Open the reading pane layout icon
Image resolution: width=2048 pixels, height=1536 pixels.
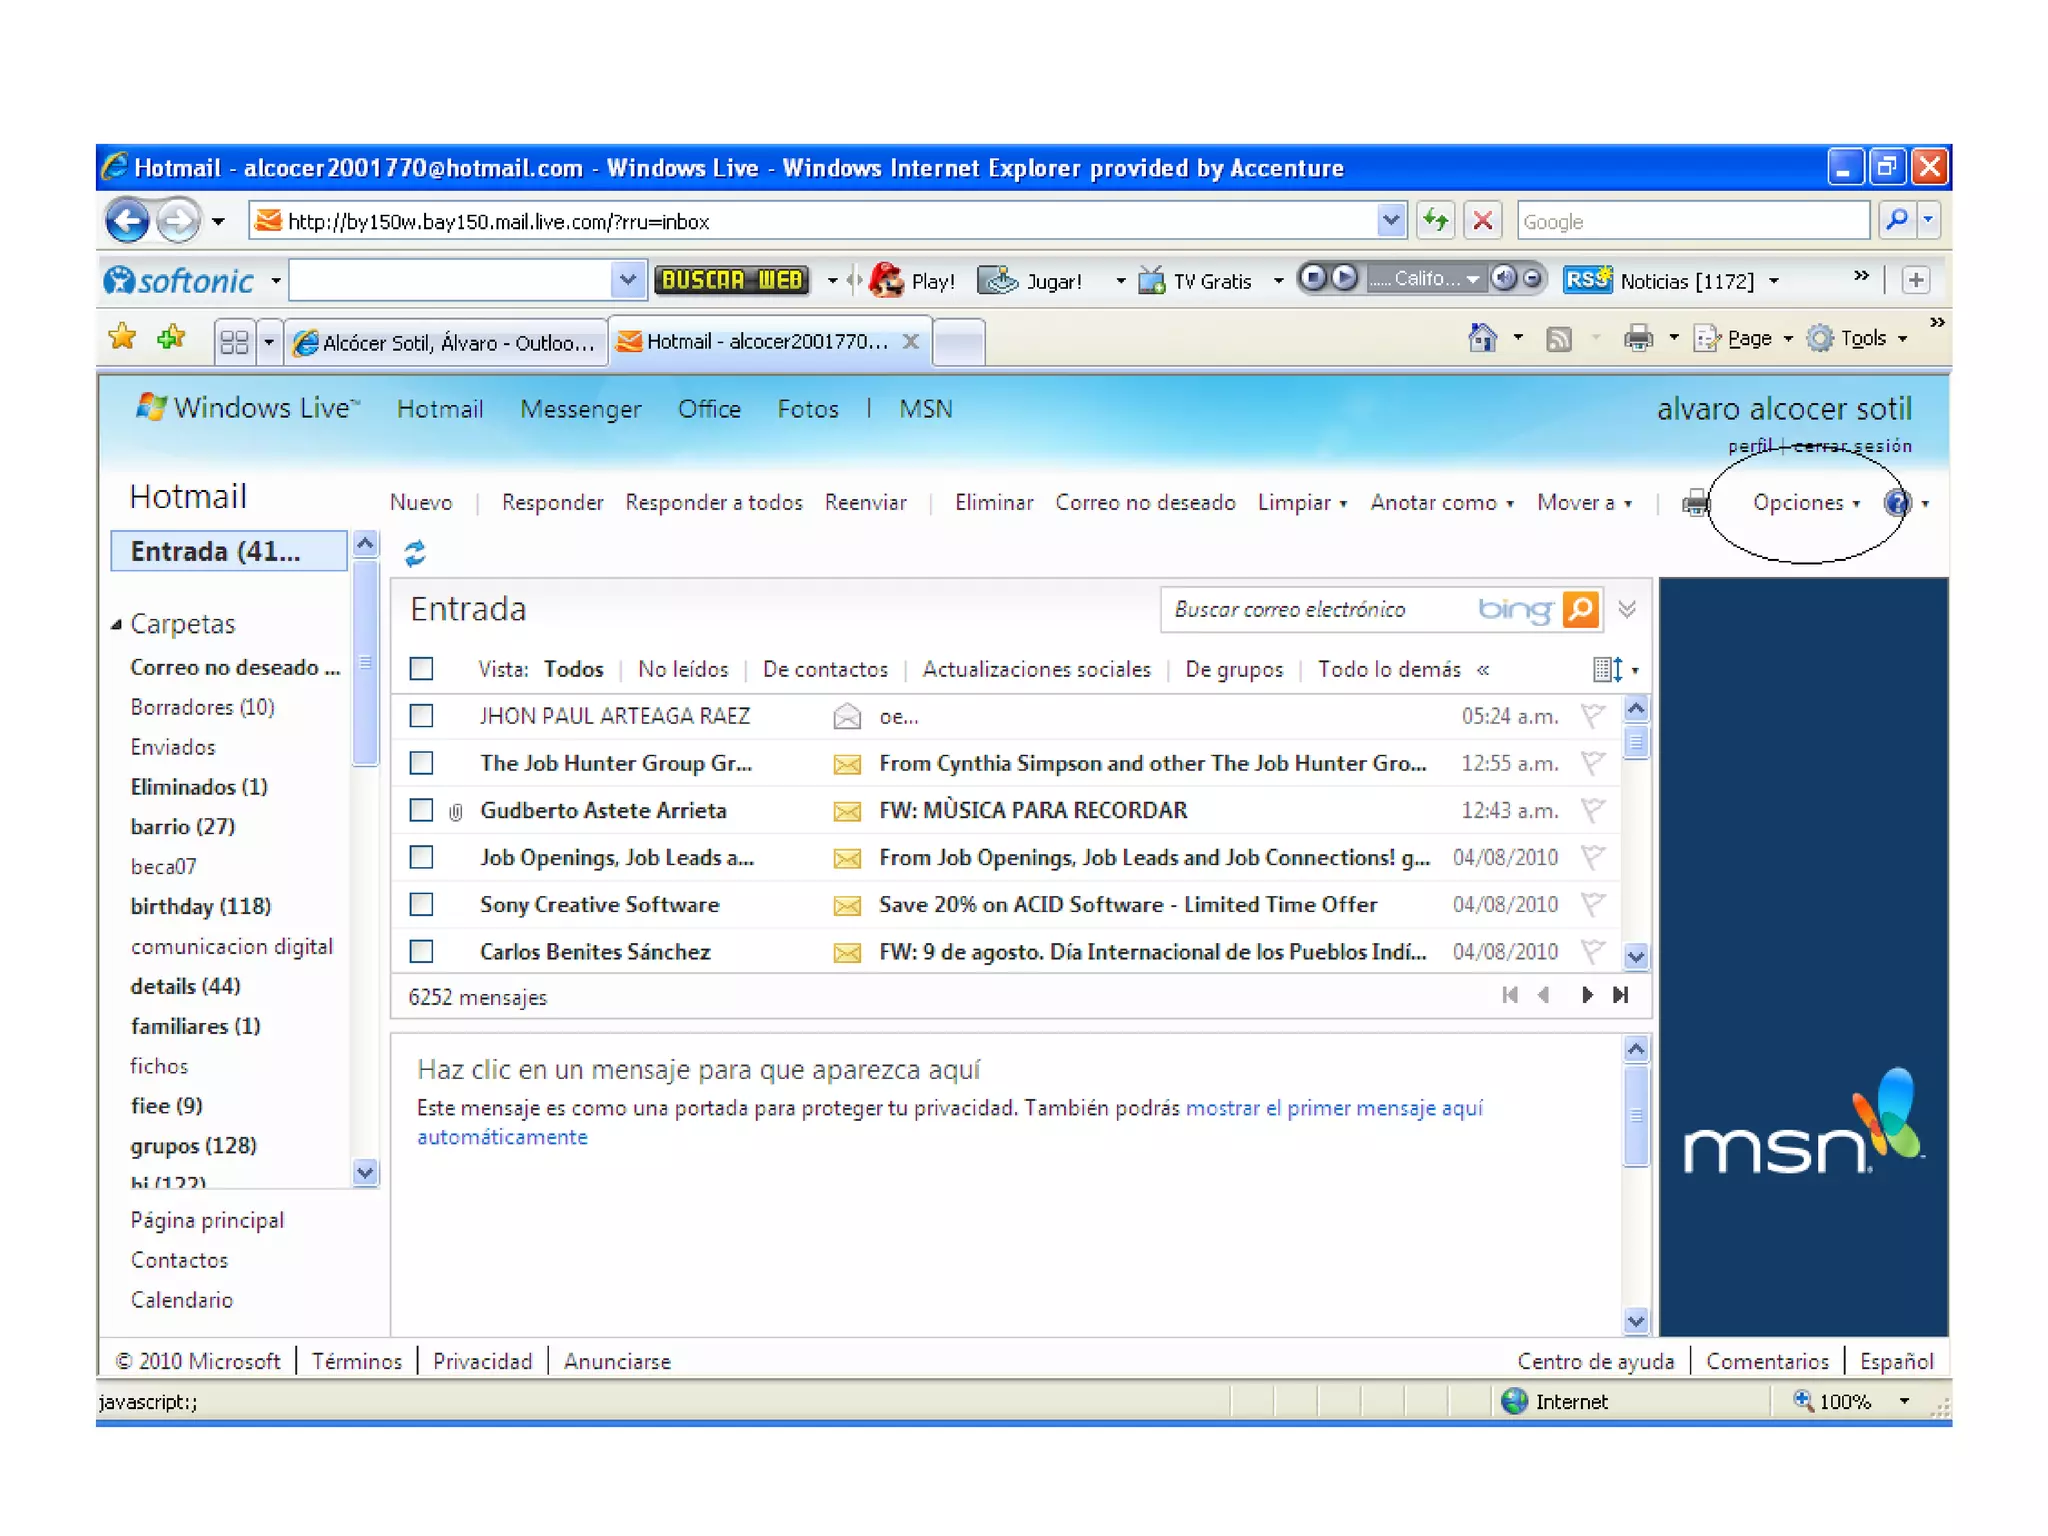pyautogui.click(x=1607, y=669)
